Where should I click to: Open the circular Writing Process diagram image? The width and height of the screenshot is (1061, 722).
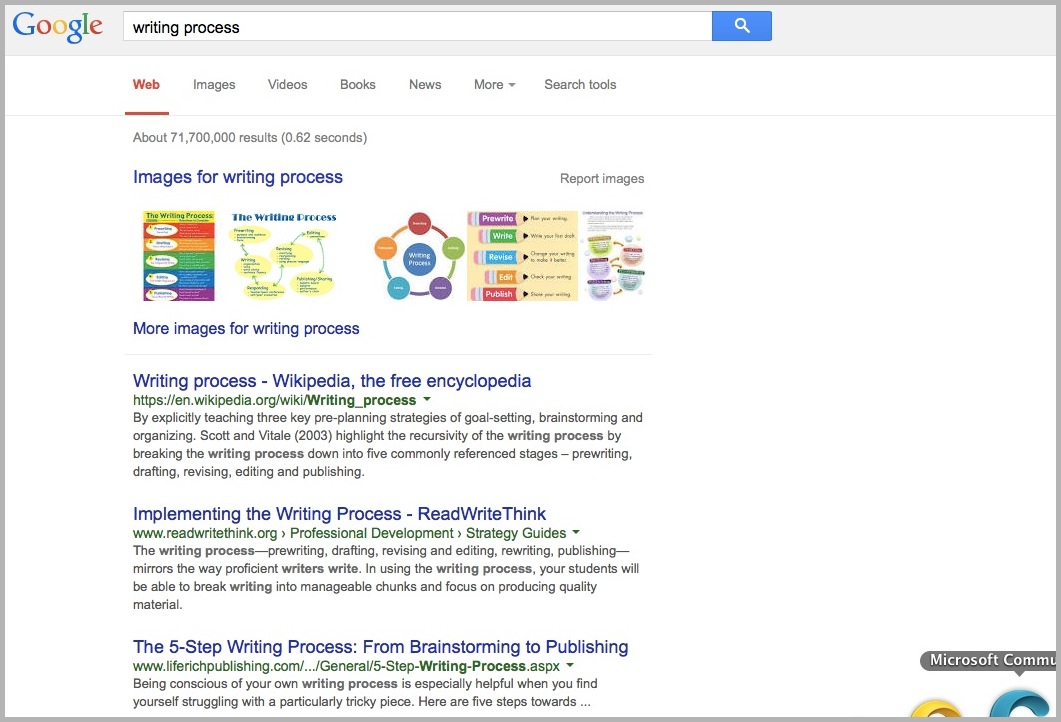419,255
